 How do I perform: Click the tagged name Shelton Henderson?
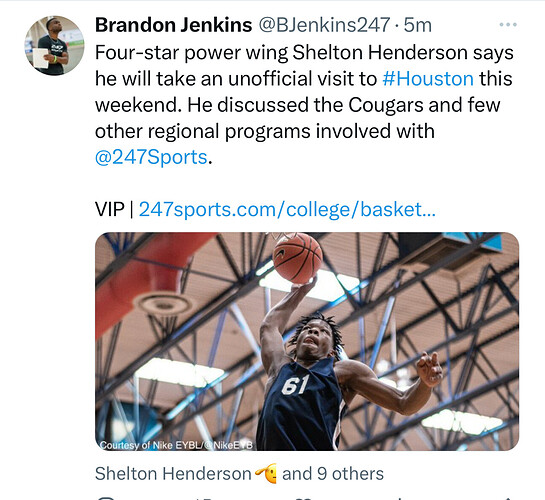(173, 474)
